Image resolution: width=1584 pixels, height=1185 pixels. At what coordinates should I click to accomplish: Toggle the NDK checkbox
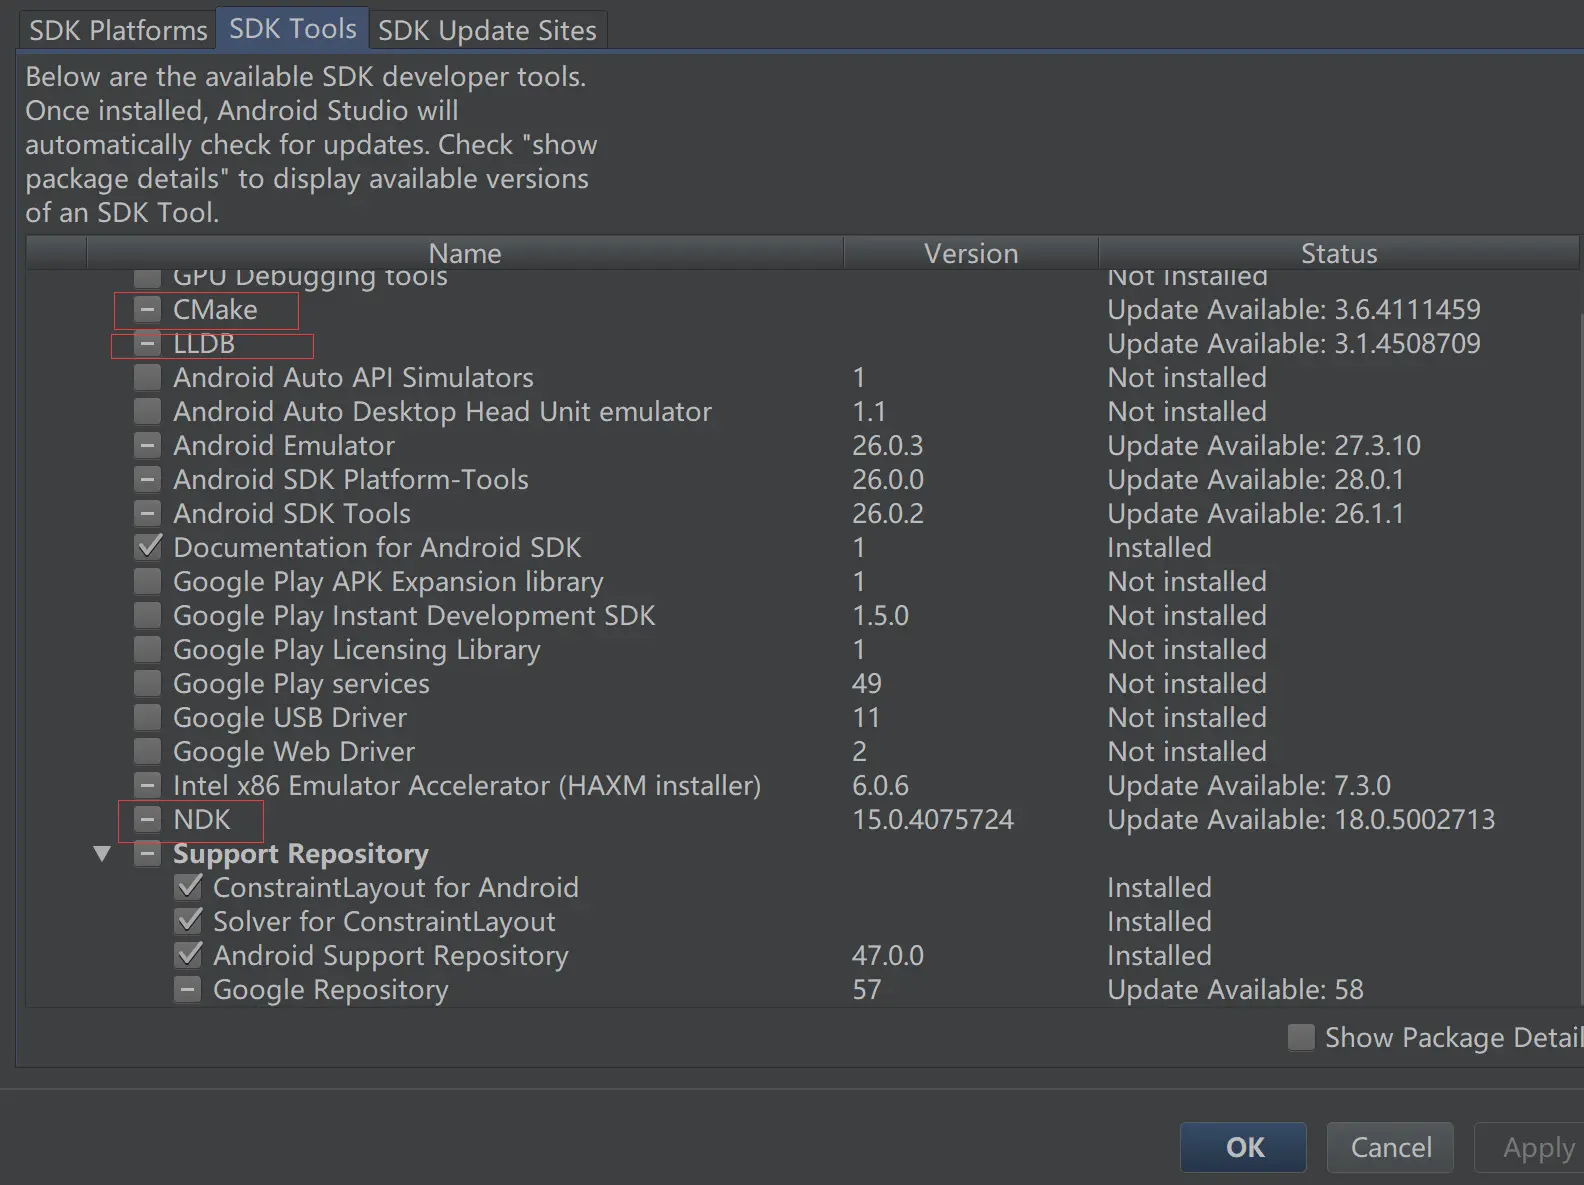pyautogui.click(x=148, y=820)
